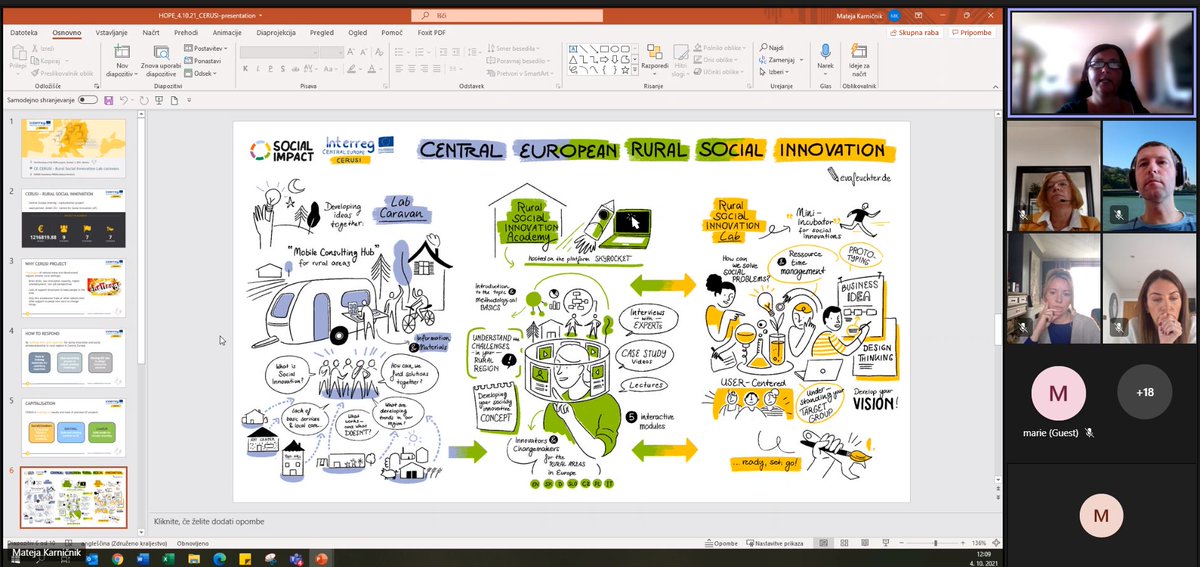The width and height of the screenshot is (1200, 567).
Task: Click Izreži cut command
Action: tap(43, 48)
